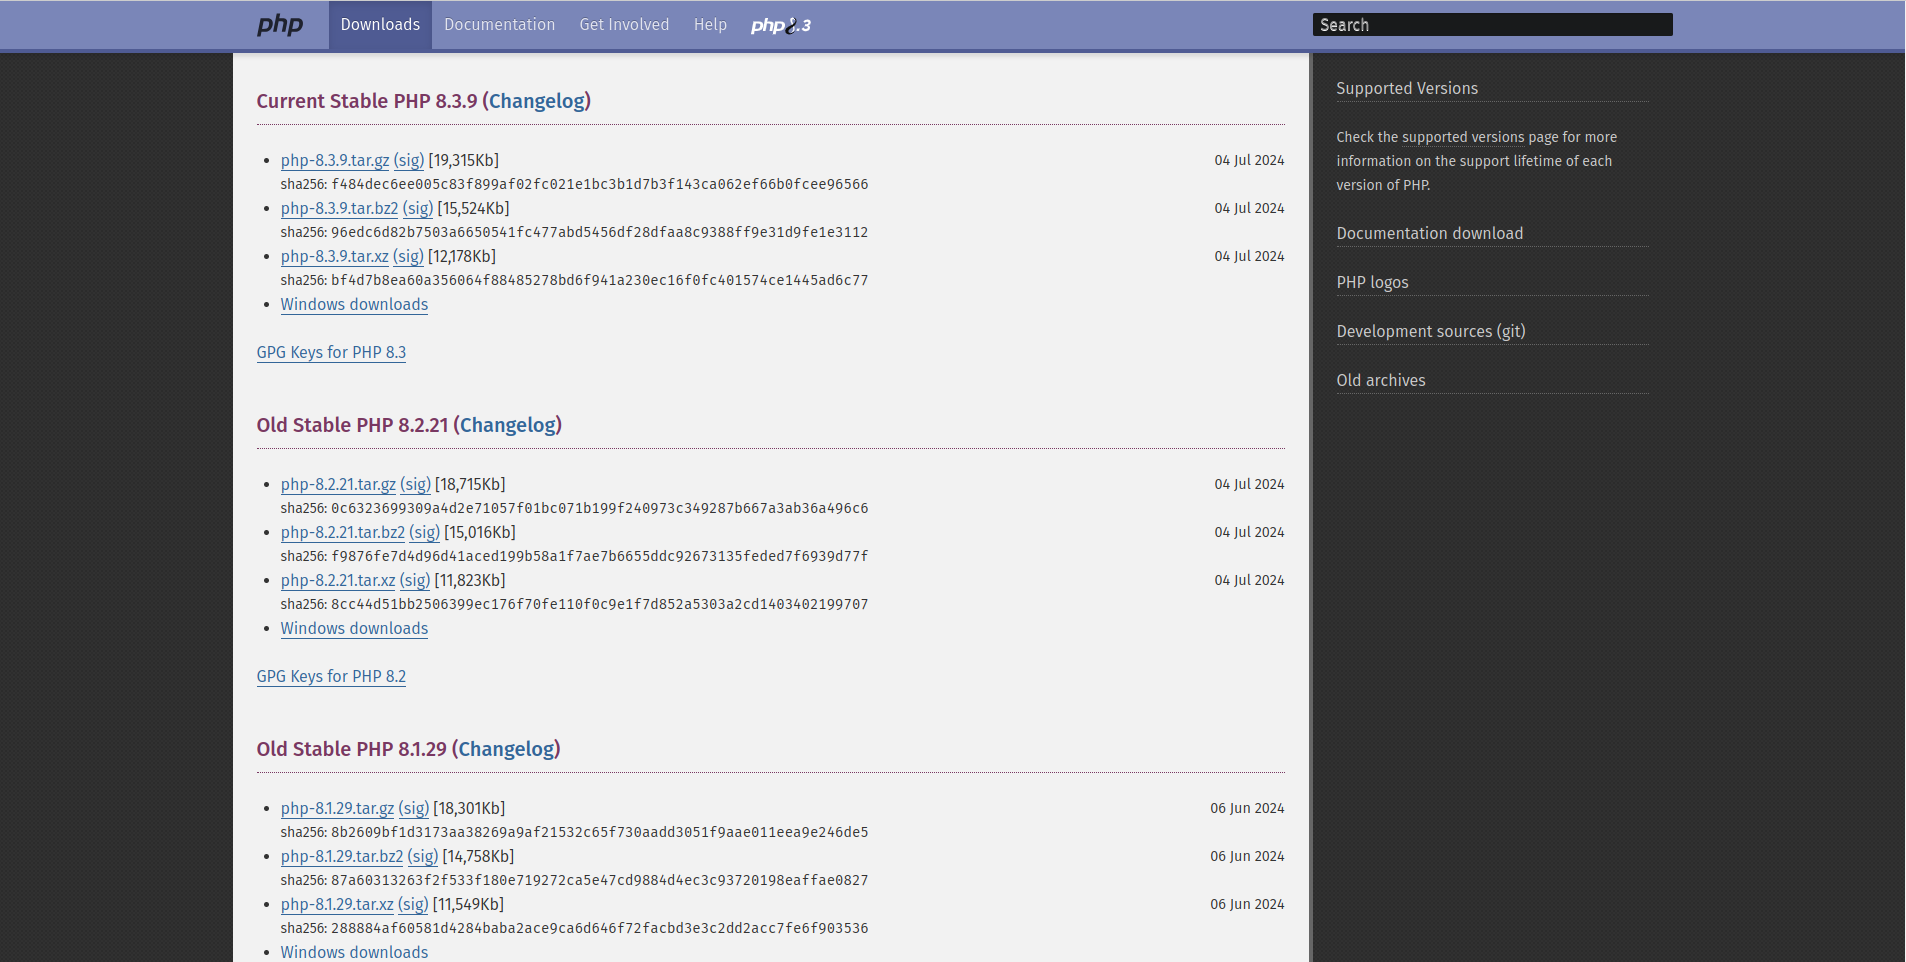This screenshot has height=962, width=1906.
Task: Go to Development sources (git)
Action: 1430,331
